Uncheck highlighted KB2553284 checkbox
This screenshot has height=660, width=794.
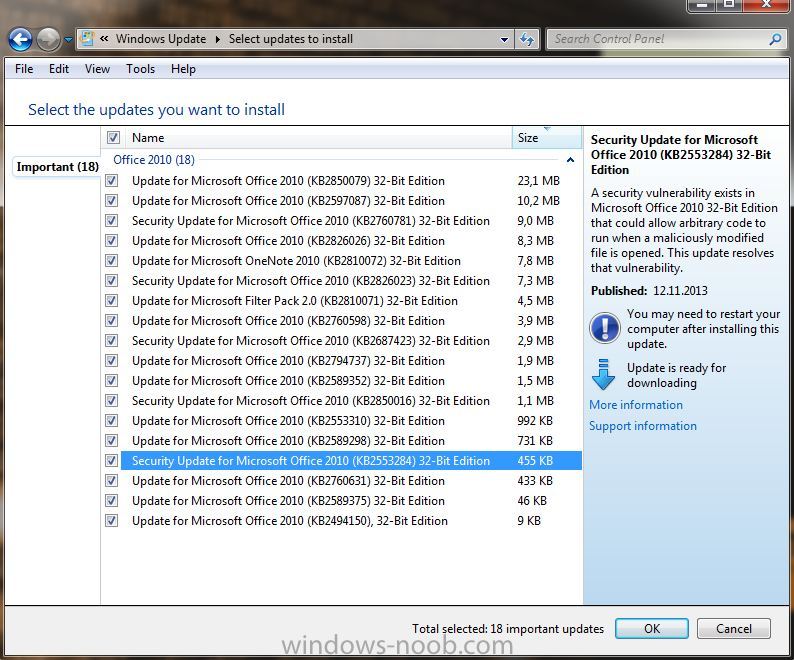click(x=111, y=461)
